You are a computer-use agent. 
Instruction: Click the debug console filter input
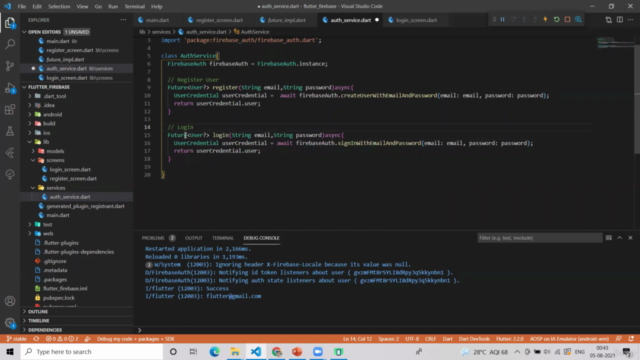click(540, 238)
